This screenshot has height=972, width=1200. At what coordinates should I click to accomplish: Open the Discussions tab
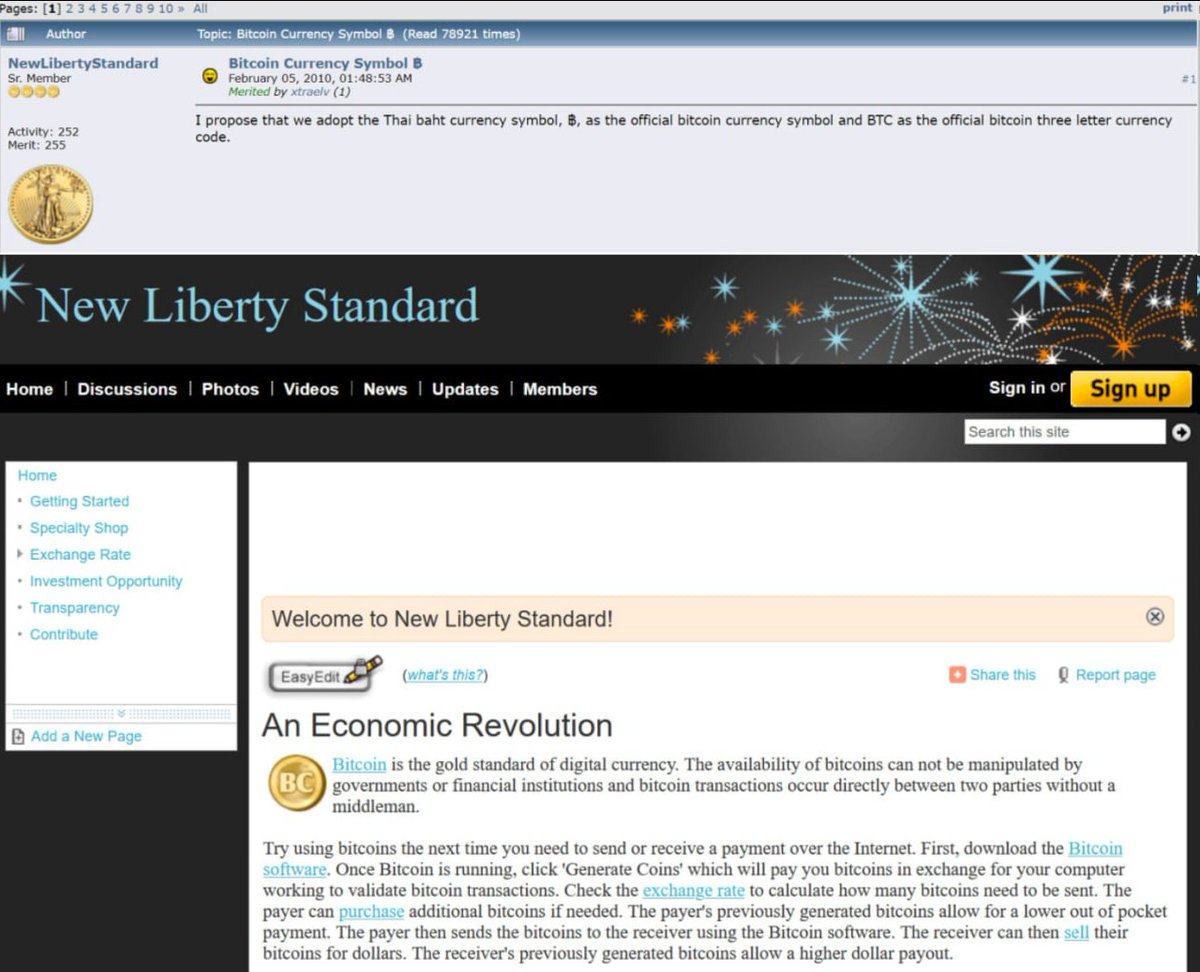127,389
